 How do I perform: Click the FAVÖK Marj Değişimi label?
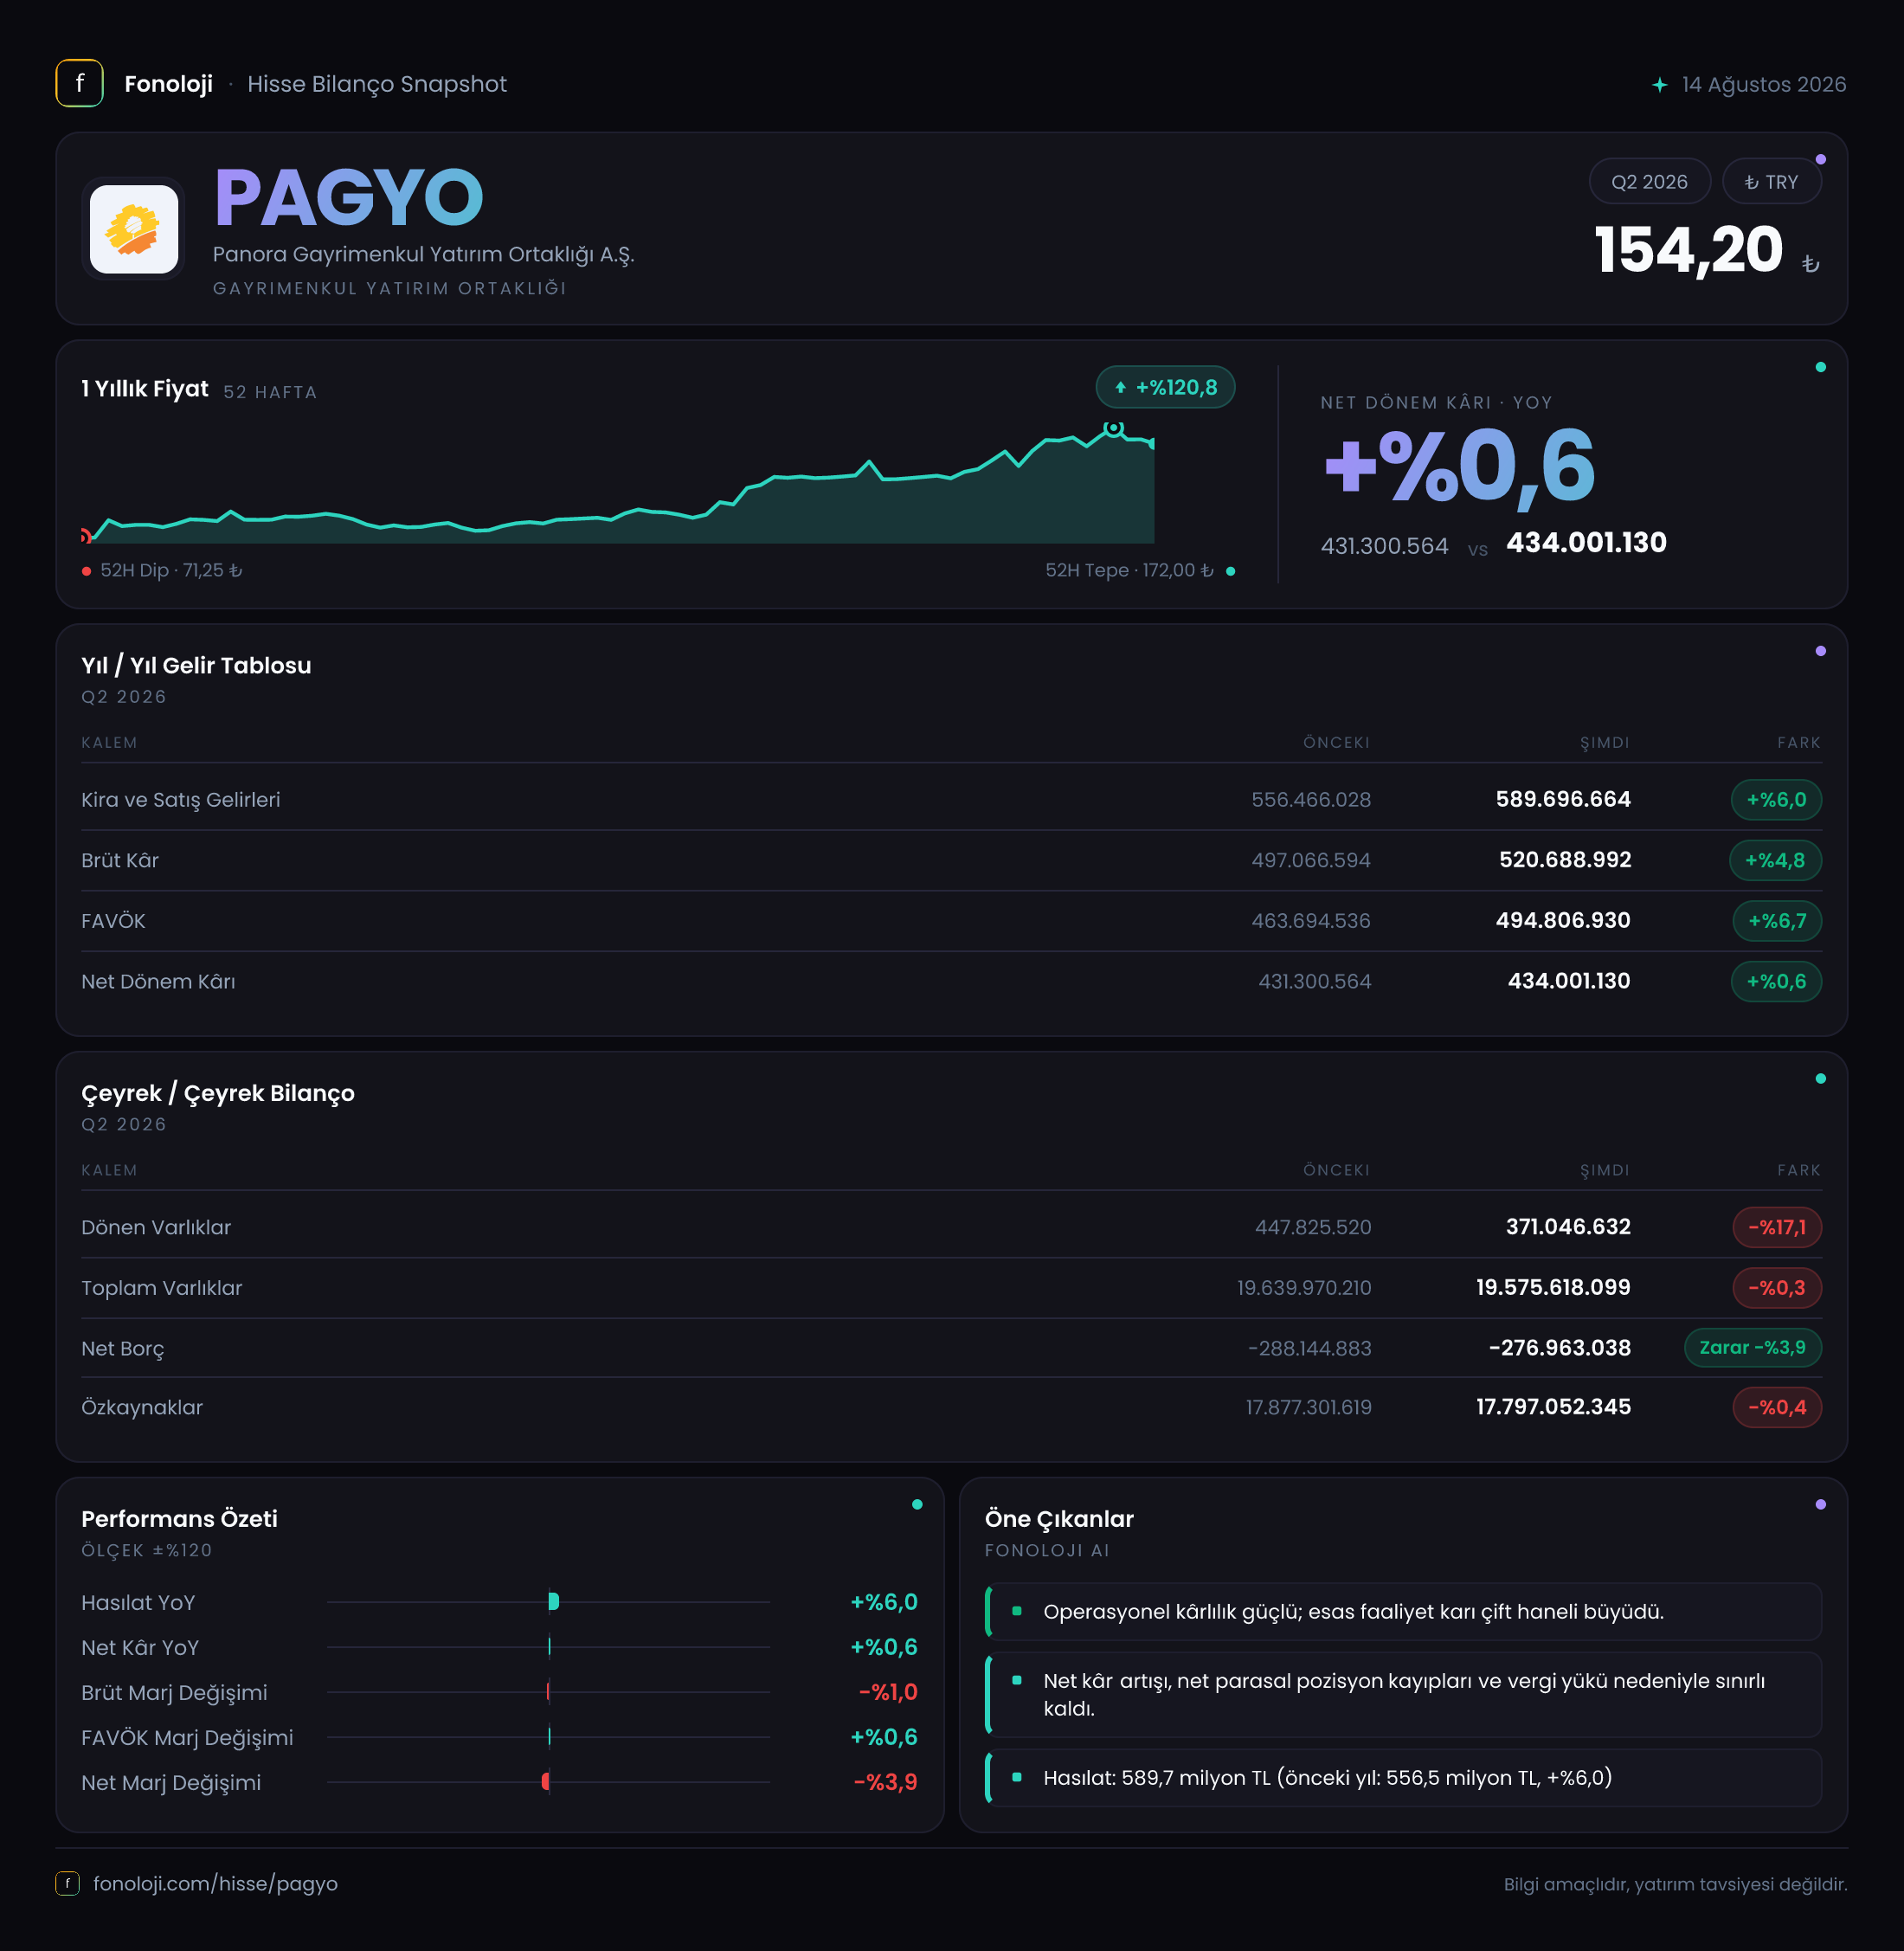tap(187, 1738)
